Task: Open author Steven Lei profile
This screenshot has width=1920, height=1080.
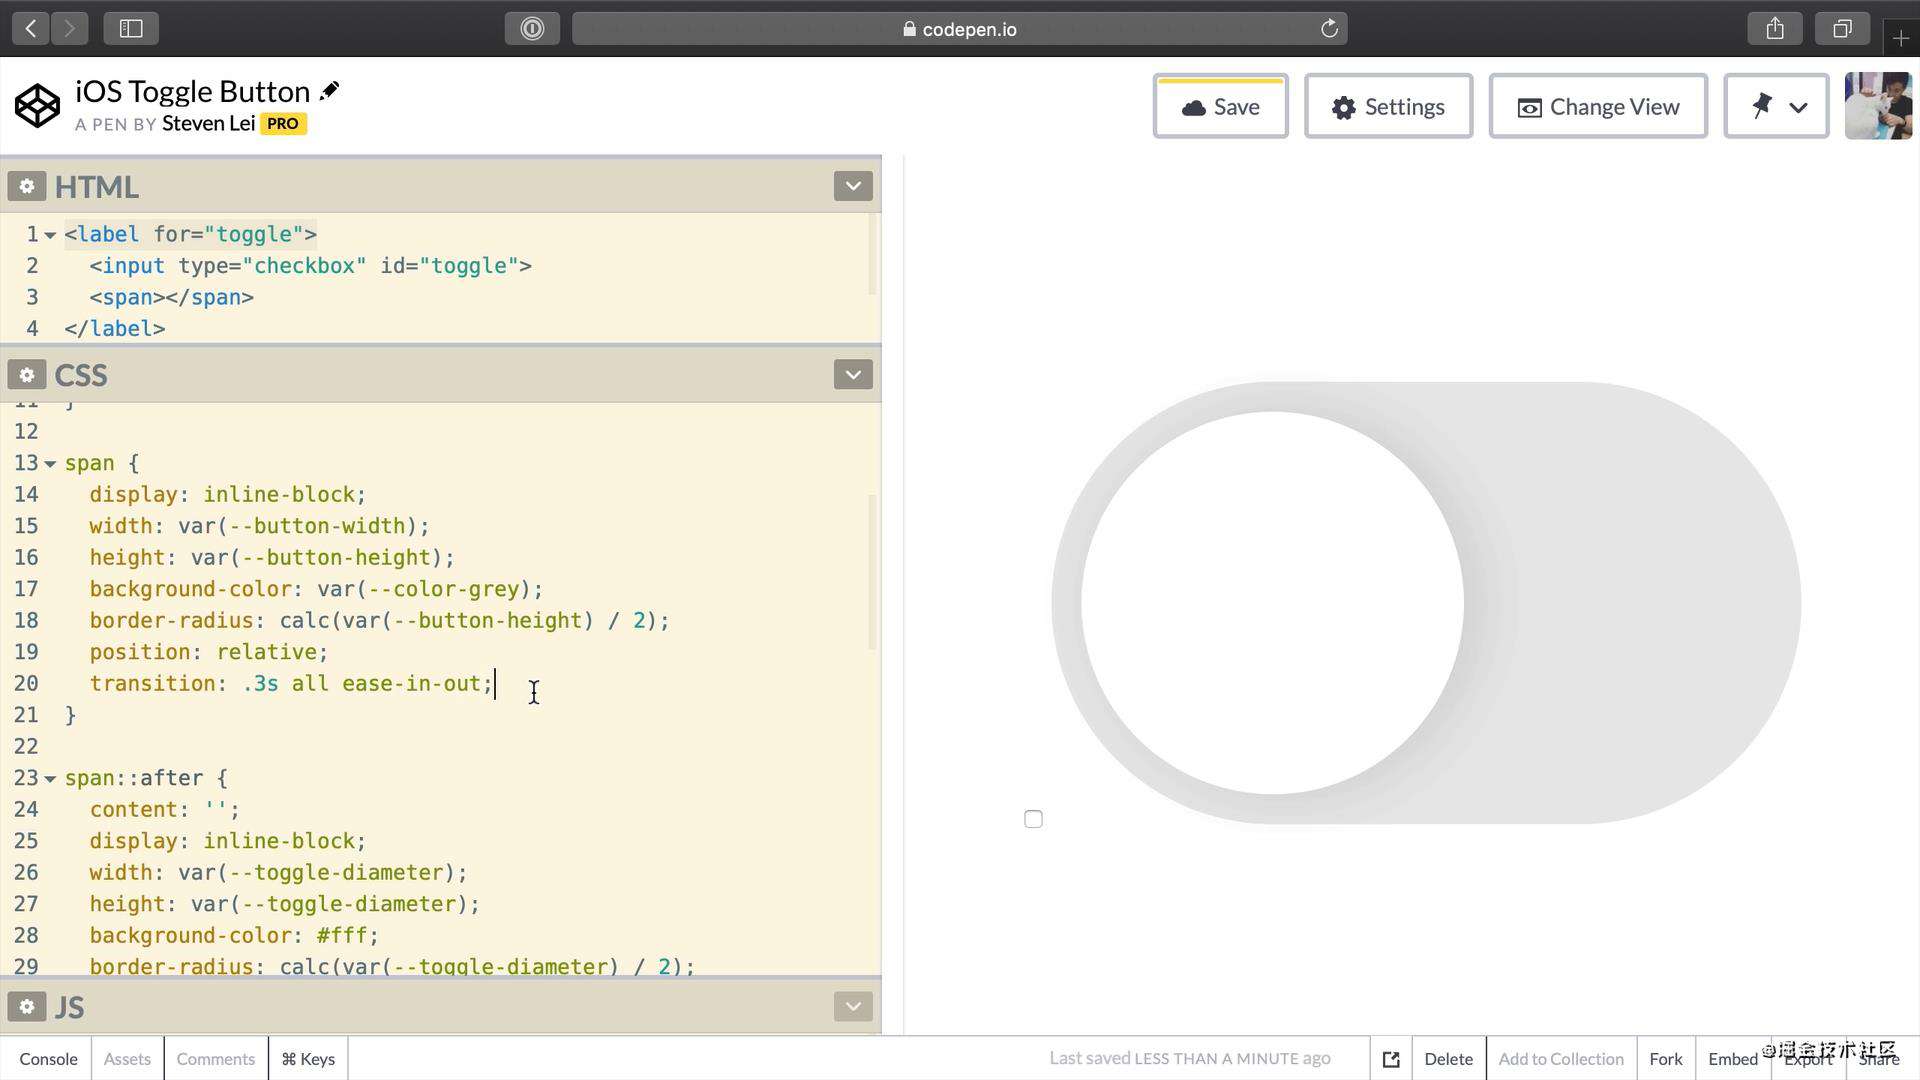Action: [x=208, y=123]
